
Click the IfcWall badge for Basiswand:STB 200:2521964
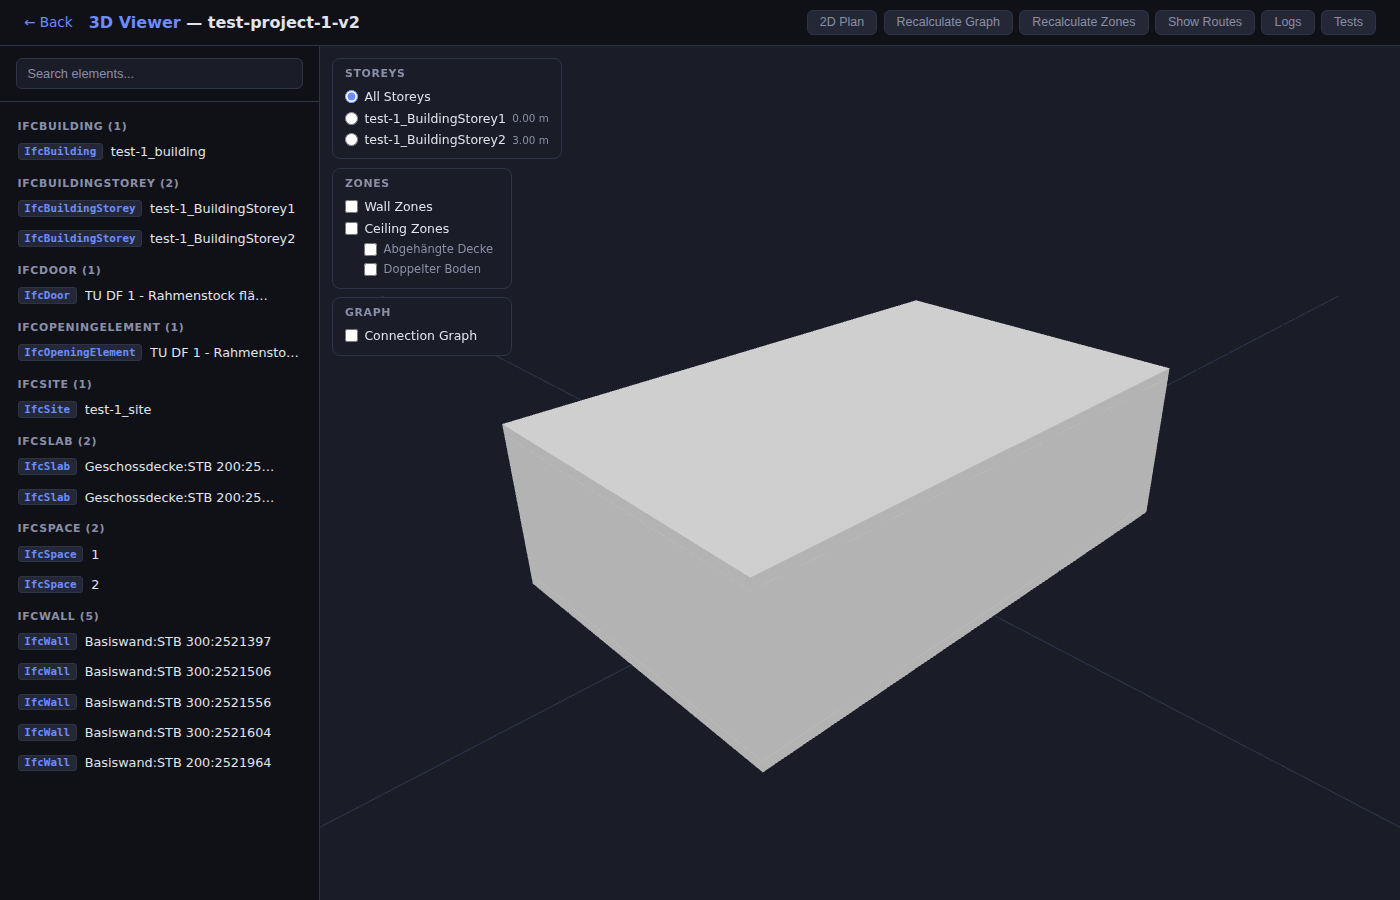[x=47, y=762]
